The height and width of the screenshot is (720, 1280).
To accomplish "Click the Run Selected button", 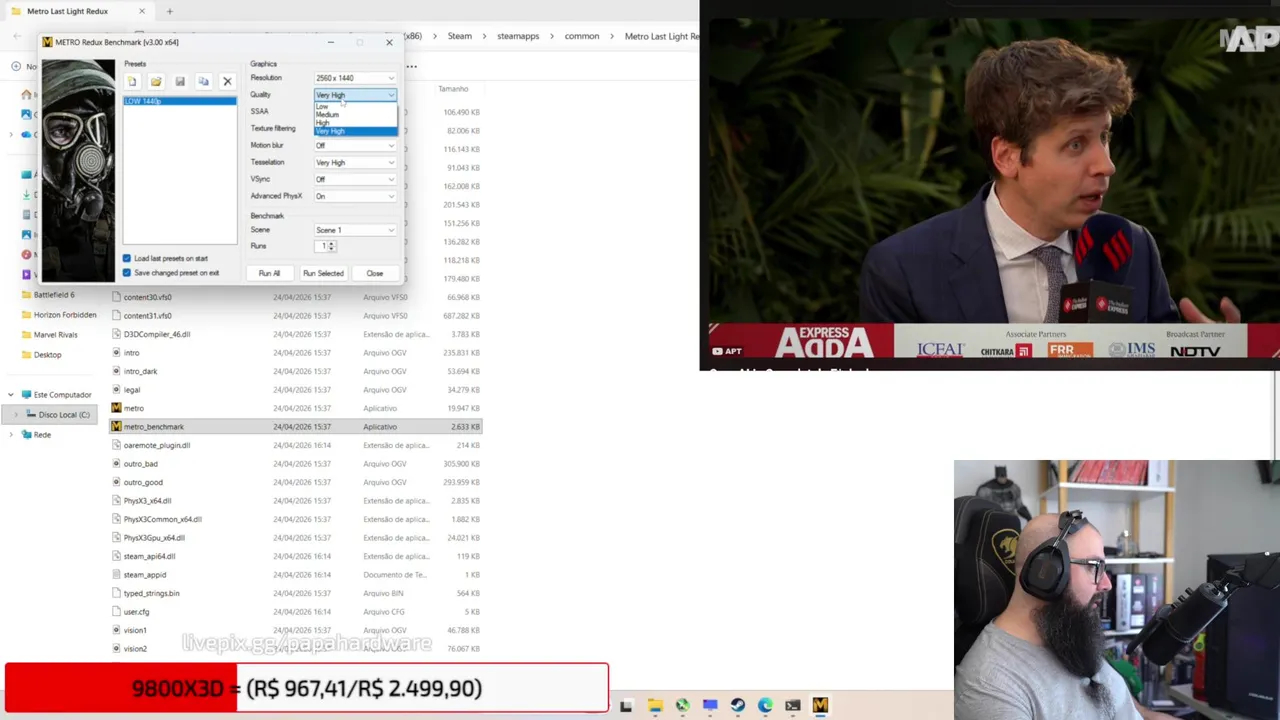I will (323, 273).
